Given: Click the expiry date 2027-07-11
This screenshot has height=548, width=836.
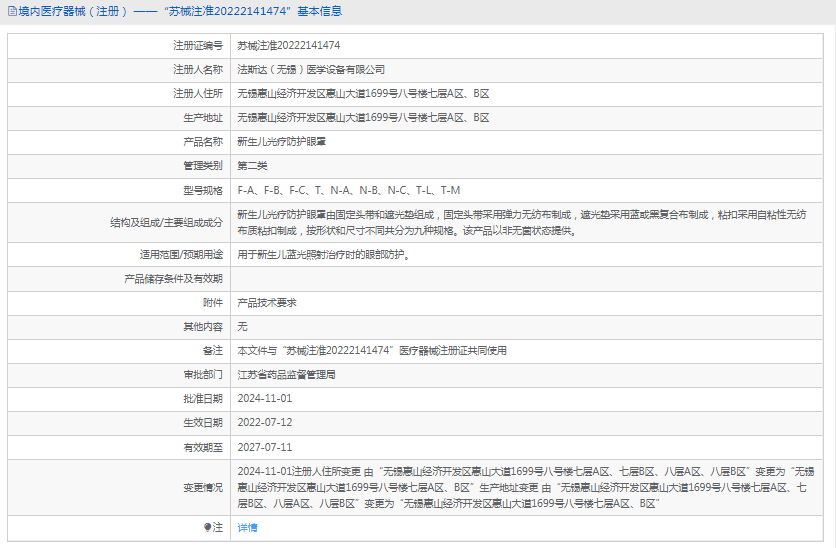Looking at the screenshot, I should [264, 447].
